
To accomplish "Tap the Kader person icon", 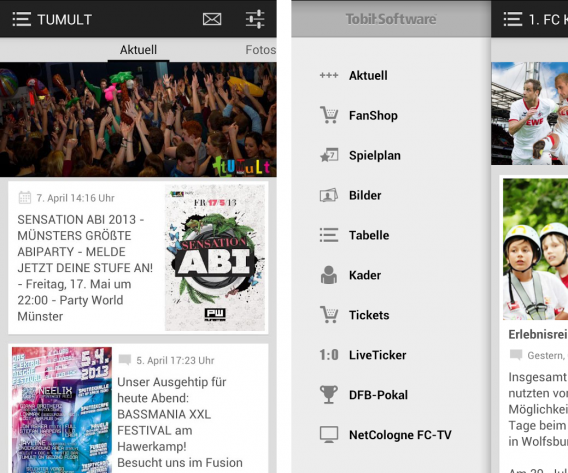I will tap(329, 275).
